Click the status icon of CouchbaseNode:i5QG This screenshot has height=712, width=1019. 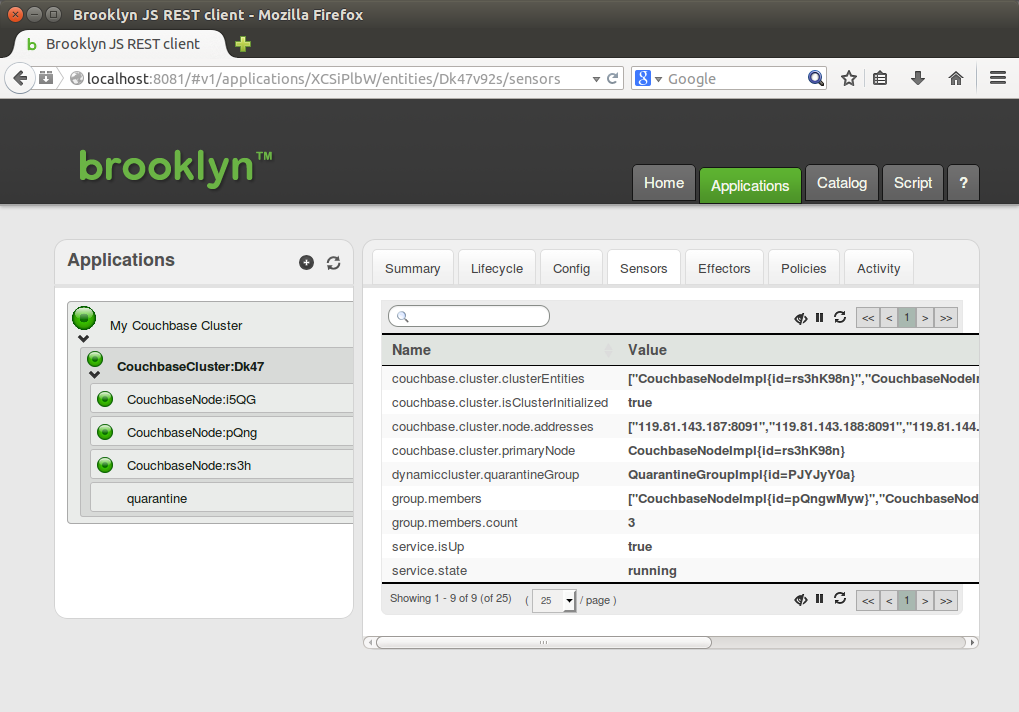[105, 399]
